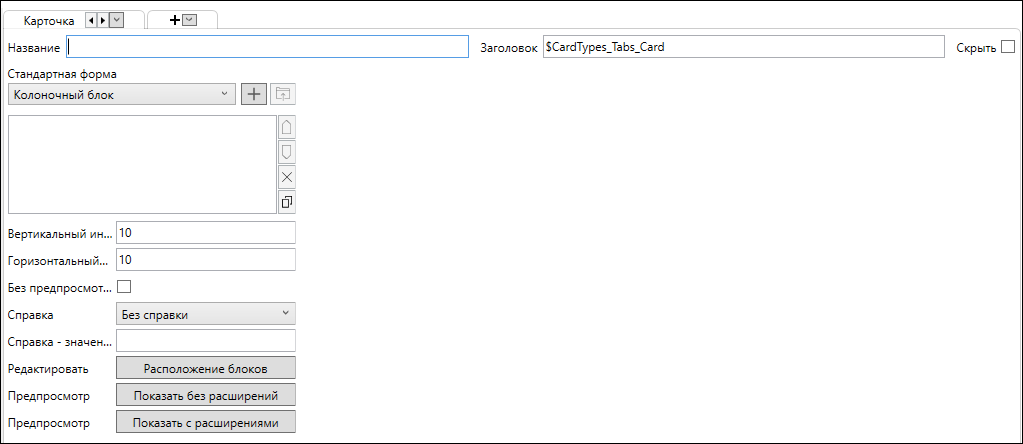Click the Расположение блоков button

pyautogui.click(x=206, y=368)
